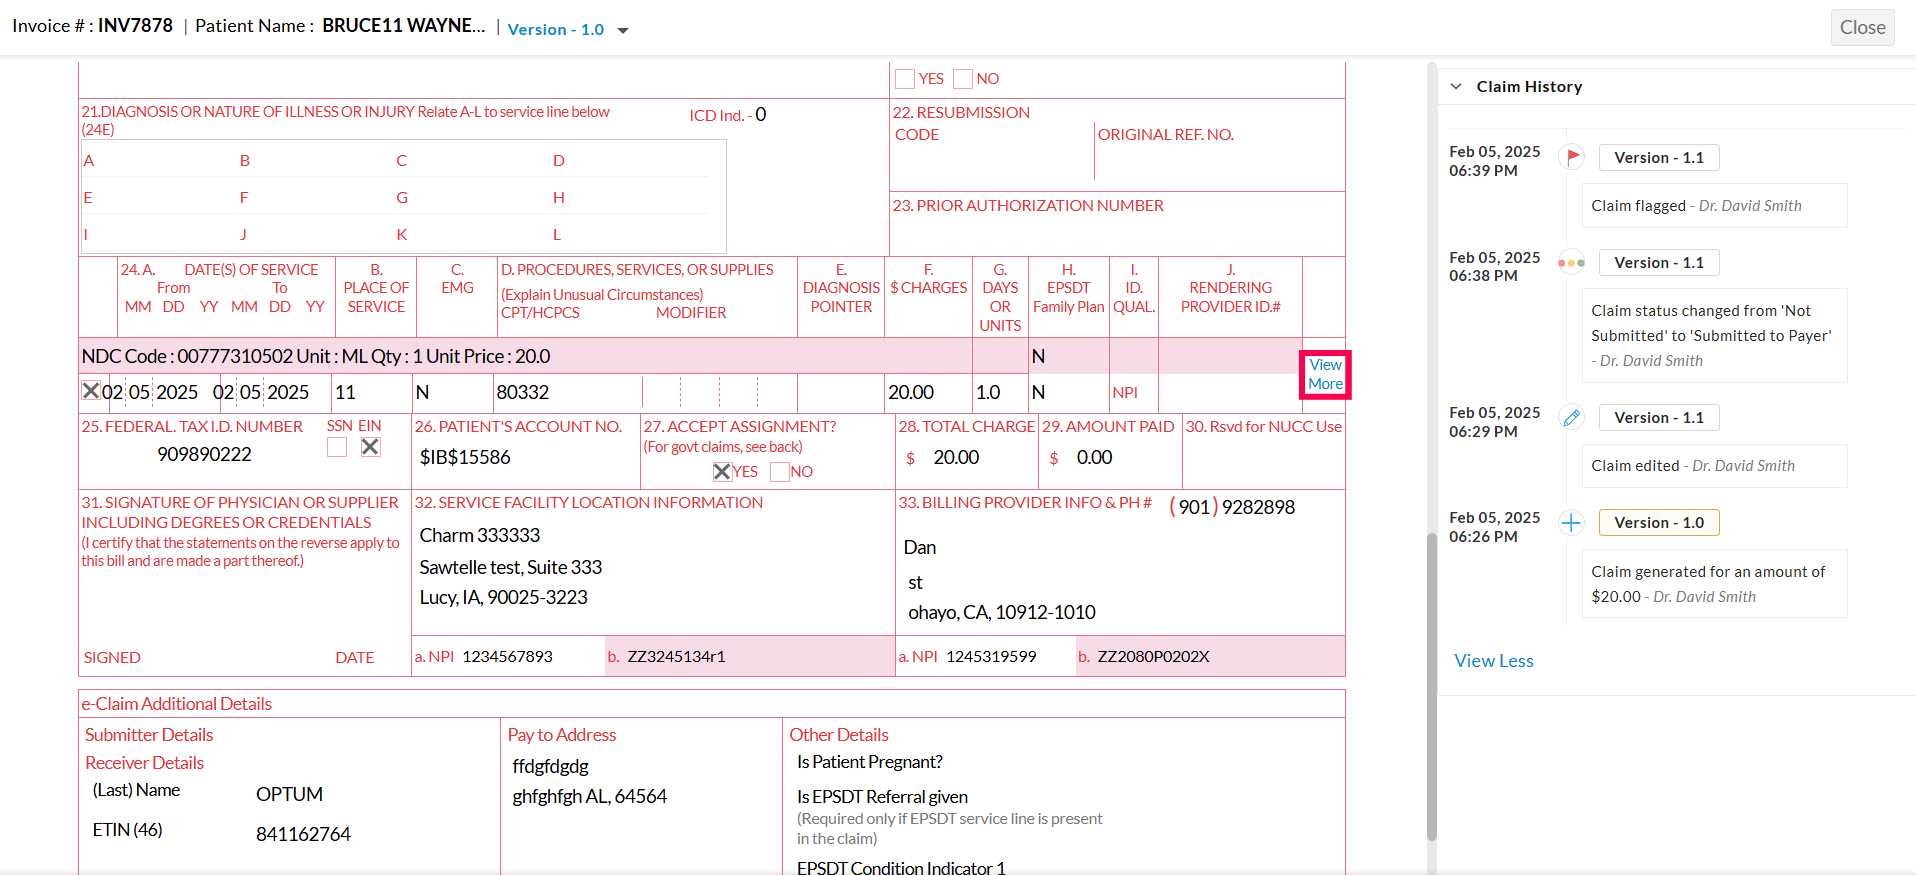The image size is (1916, 875).
Task: Select Version - 1.1 of the edited entry
Action: (1658, 418)
